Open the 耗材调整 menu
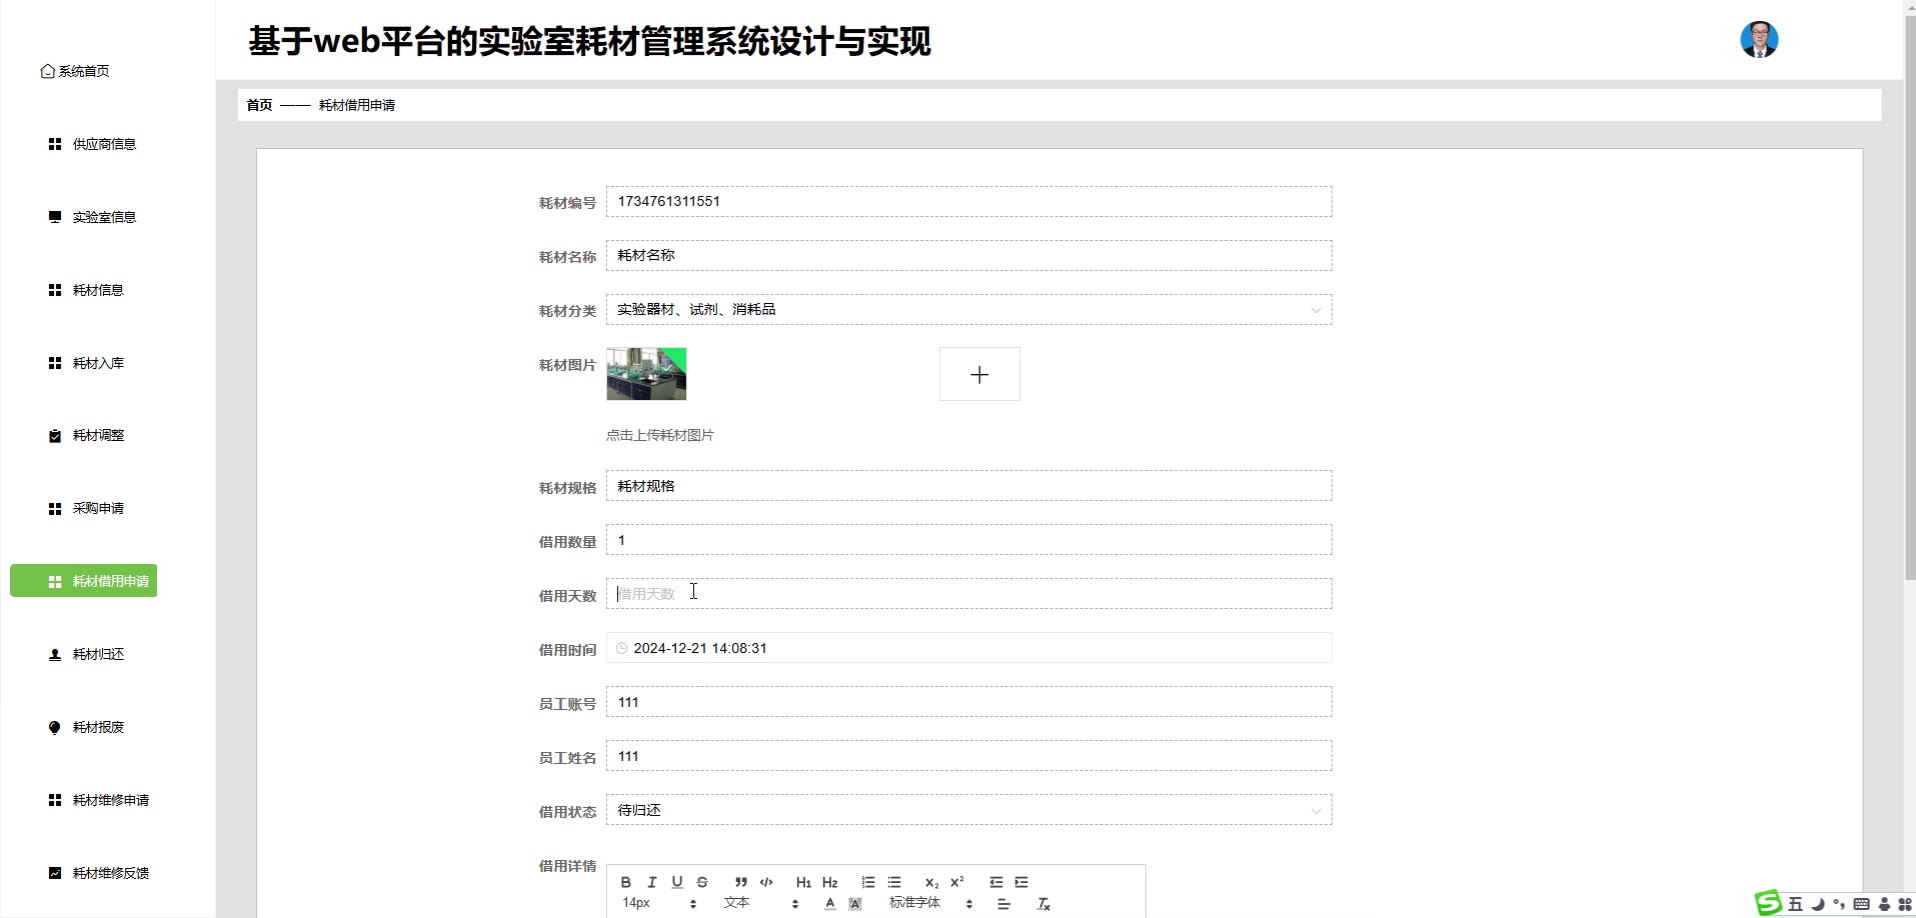 86,435
